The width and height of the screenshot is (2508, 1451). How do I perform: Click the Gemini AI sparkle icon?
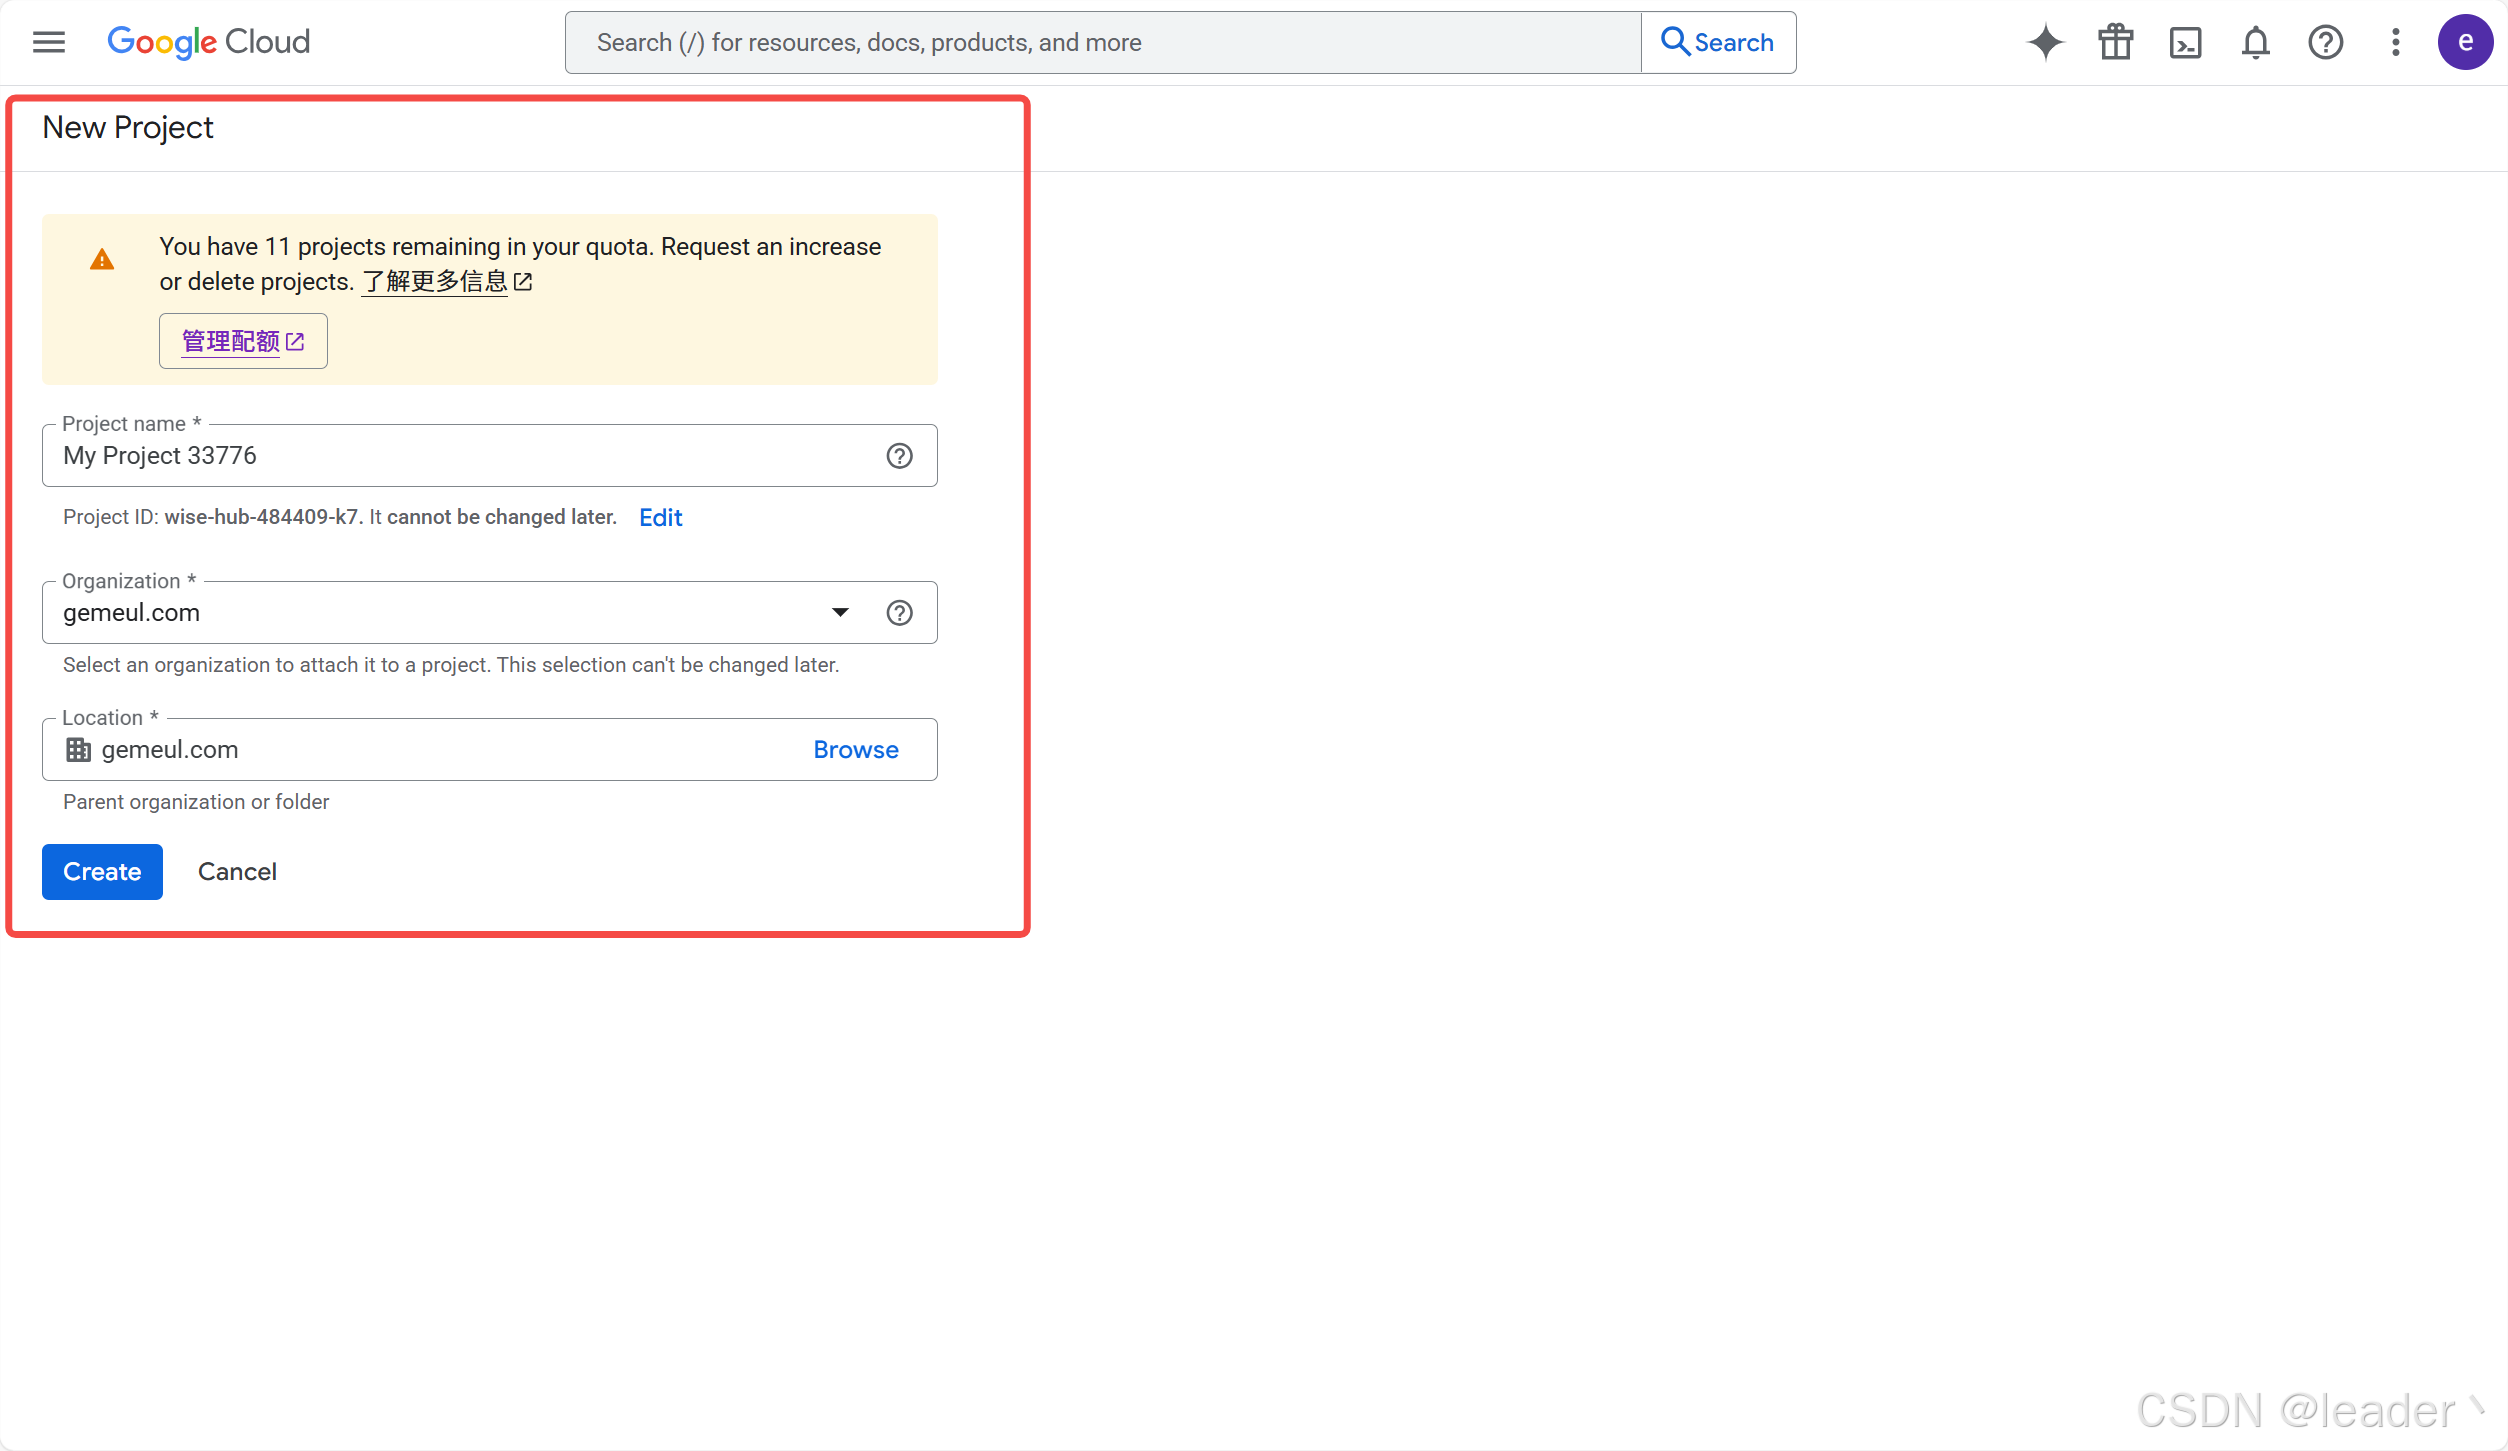[x=2045, y=42]
